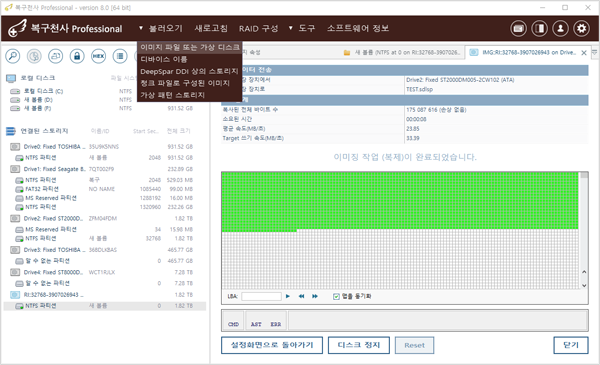This screenshot has width=600, height=365.
Task: Click the lock icon in toolbar
Action: pos(77,56)
